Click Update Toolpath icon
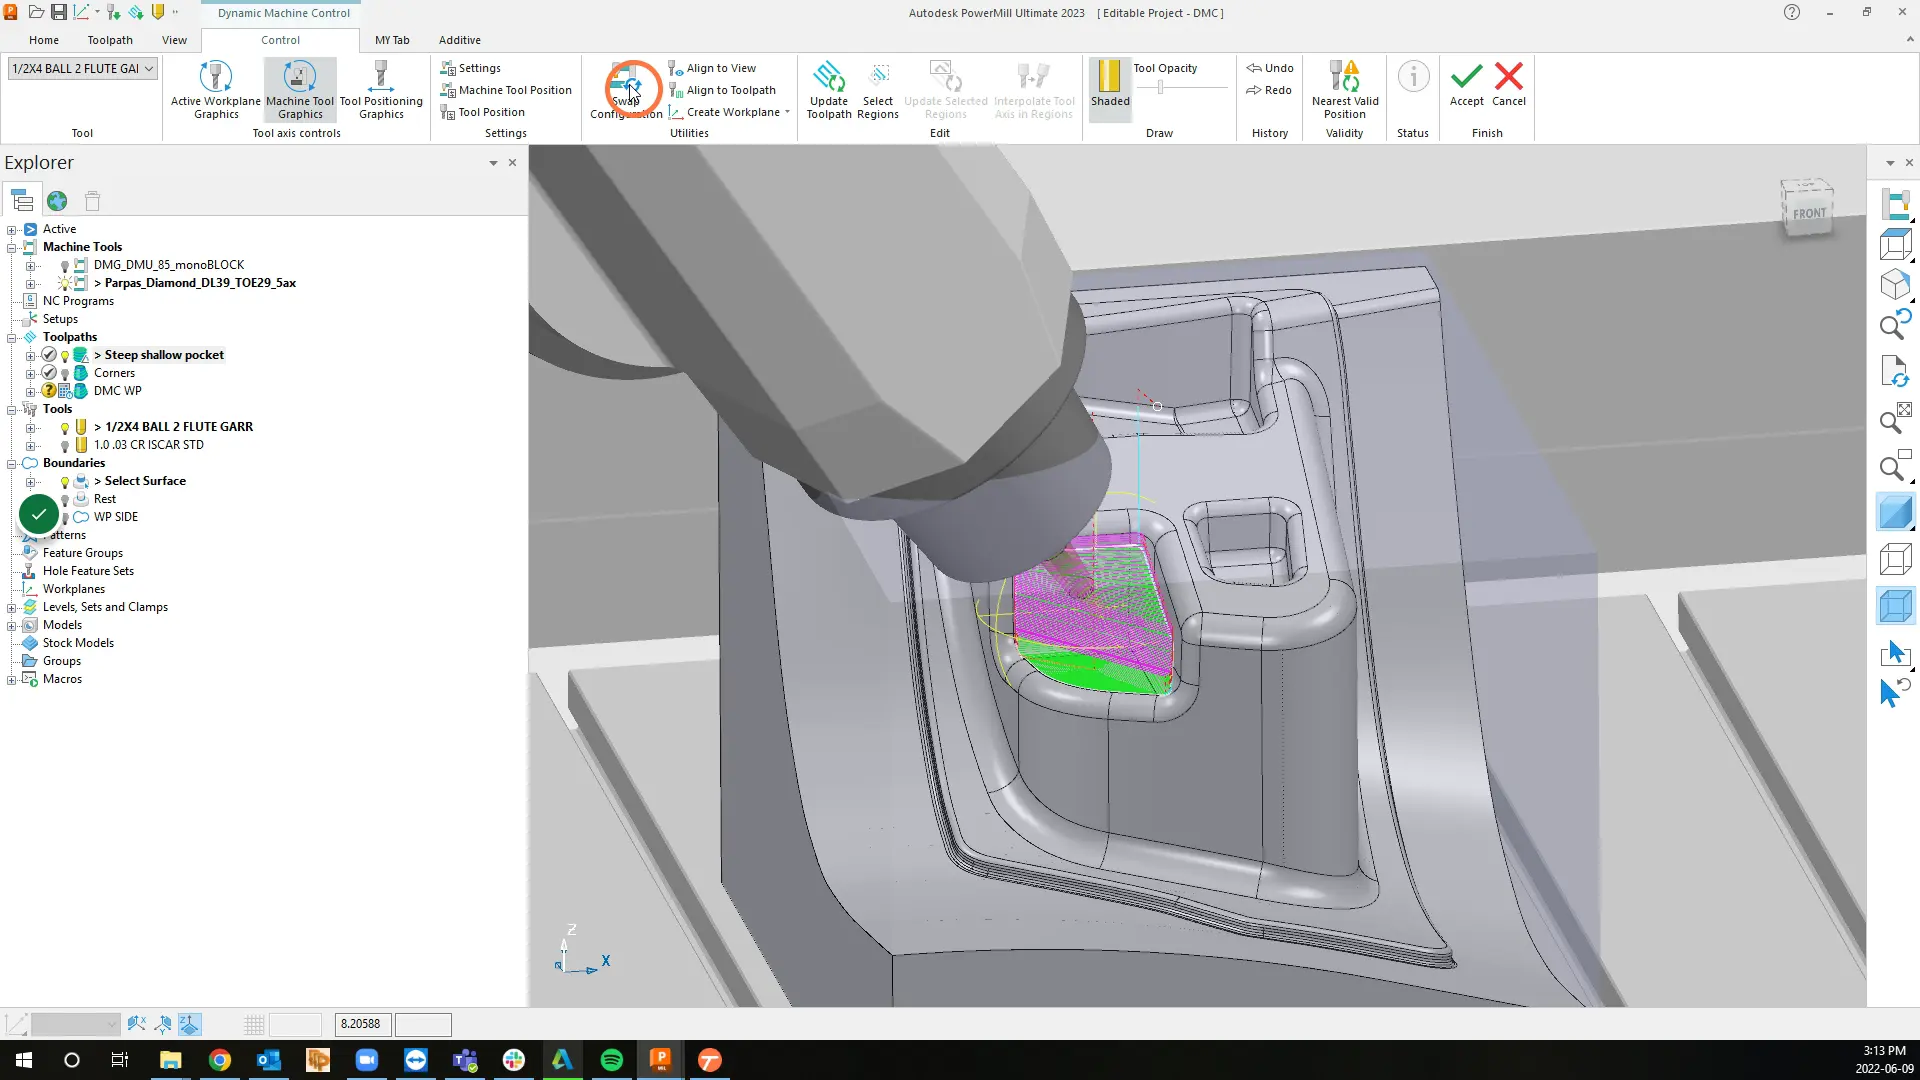This screenshot has height=1080, width=1920. click(x=829, y=90)
